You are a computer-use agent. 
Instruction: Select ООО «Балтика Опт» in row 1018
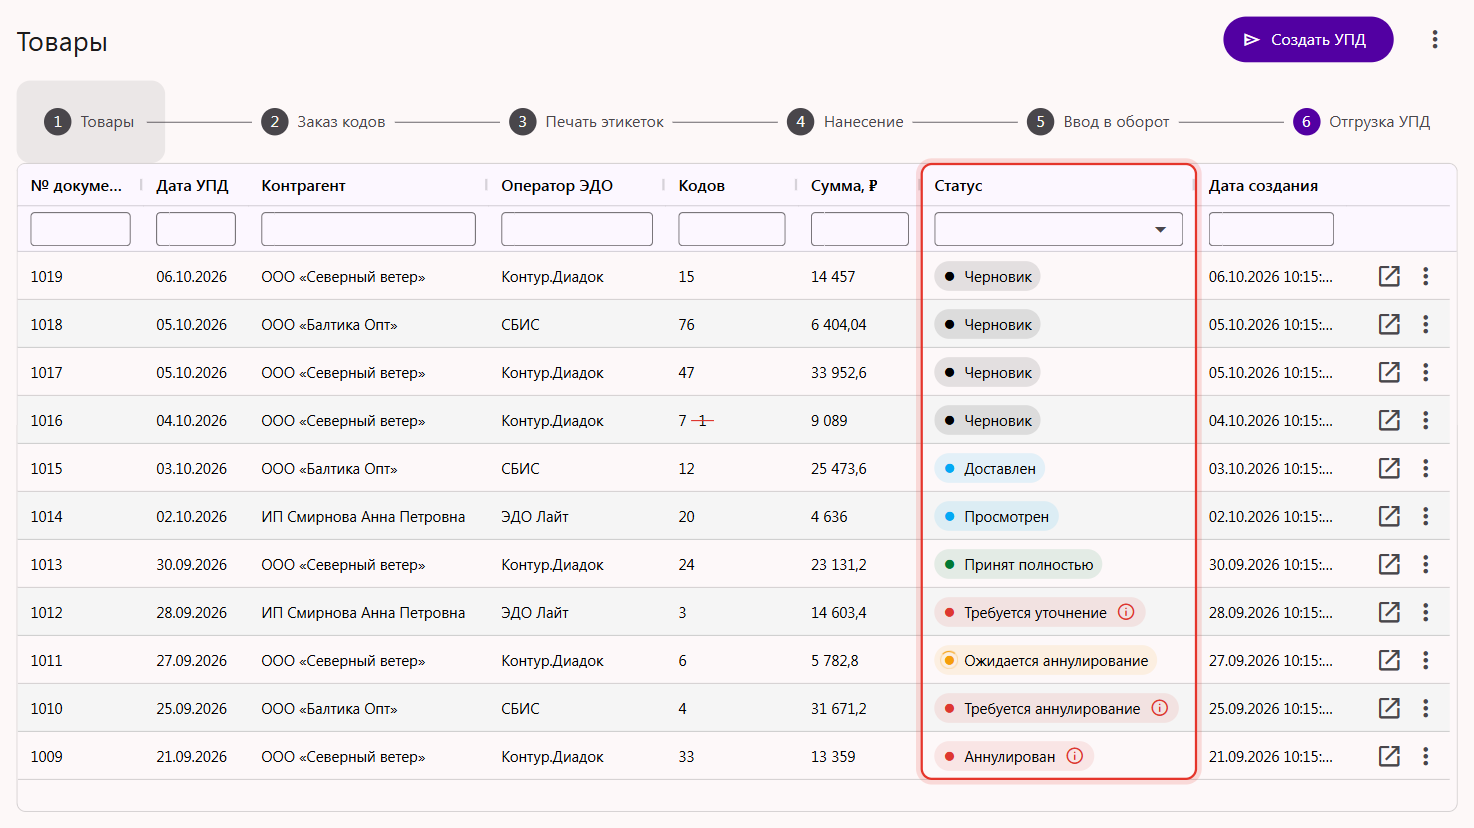(329, 324)
